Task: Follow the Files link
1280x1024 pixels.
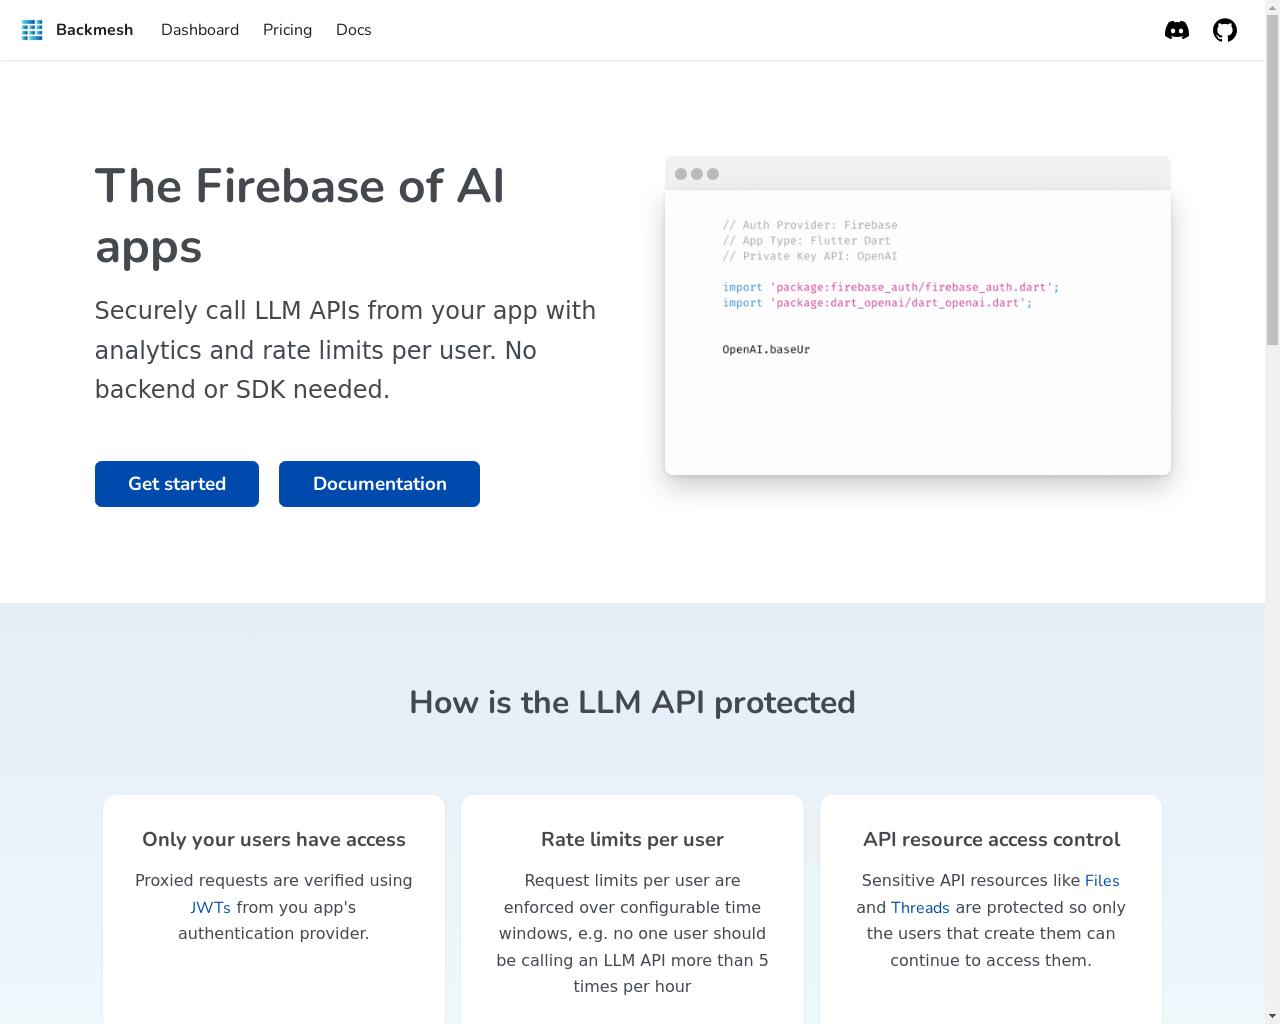Action: pyautogui.click(x=1102, y=880)
